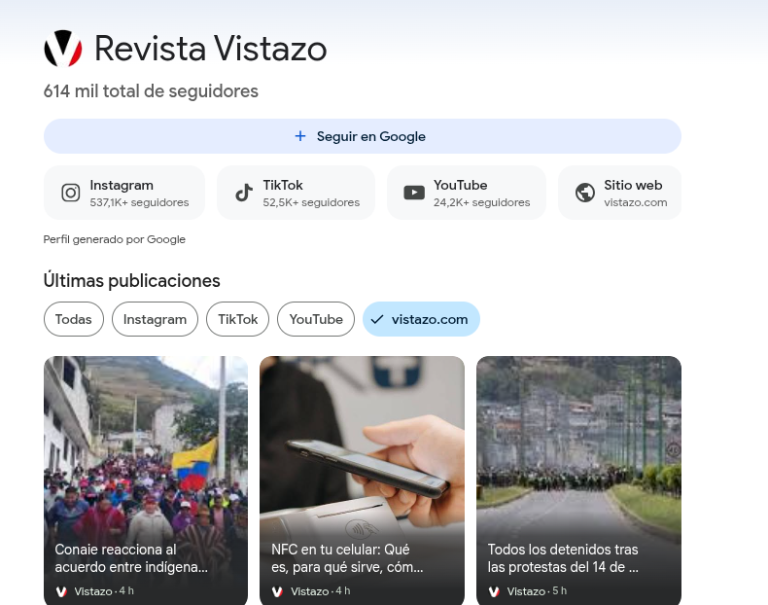The height and width of the screenshot is (605, 768).
Task: Click the Vistazo logo on the Conaie card
Action: [61, 591]
